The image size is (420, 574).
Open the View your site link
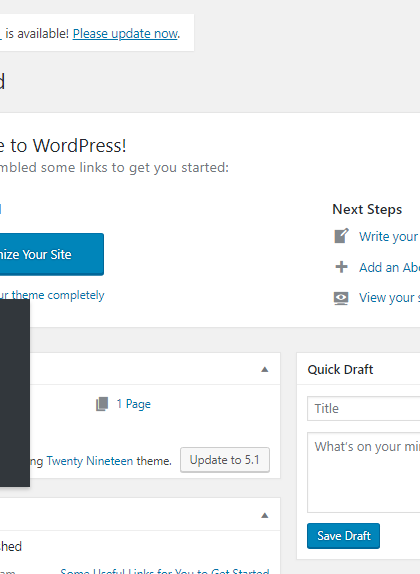coord(389,298)
